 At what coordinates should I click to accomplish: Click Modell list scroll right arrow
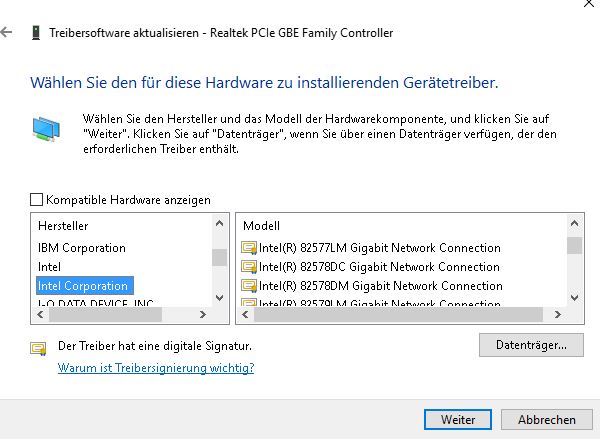558,315
